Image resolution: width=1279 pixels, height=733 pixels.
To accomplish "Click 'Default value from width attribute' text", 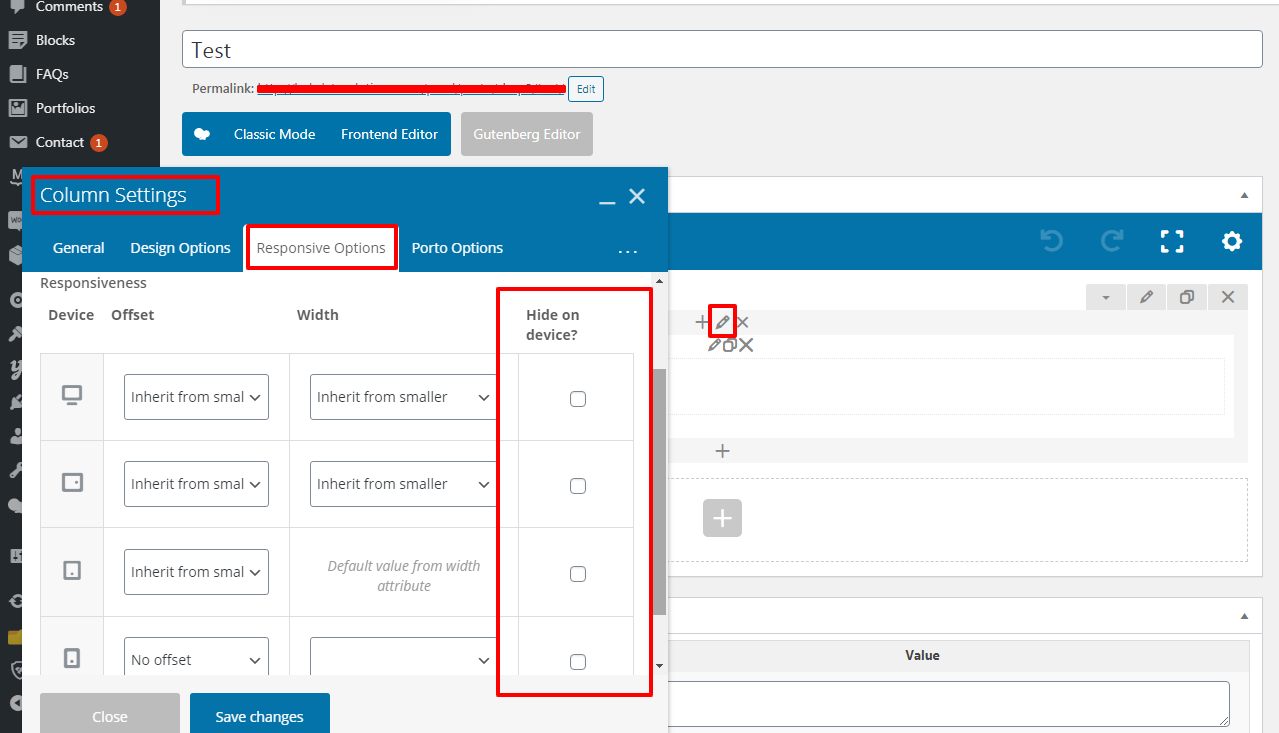I will [x=404, y=576].
